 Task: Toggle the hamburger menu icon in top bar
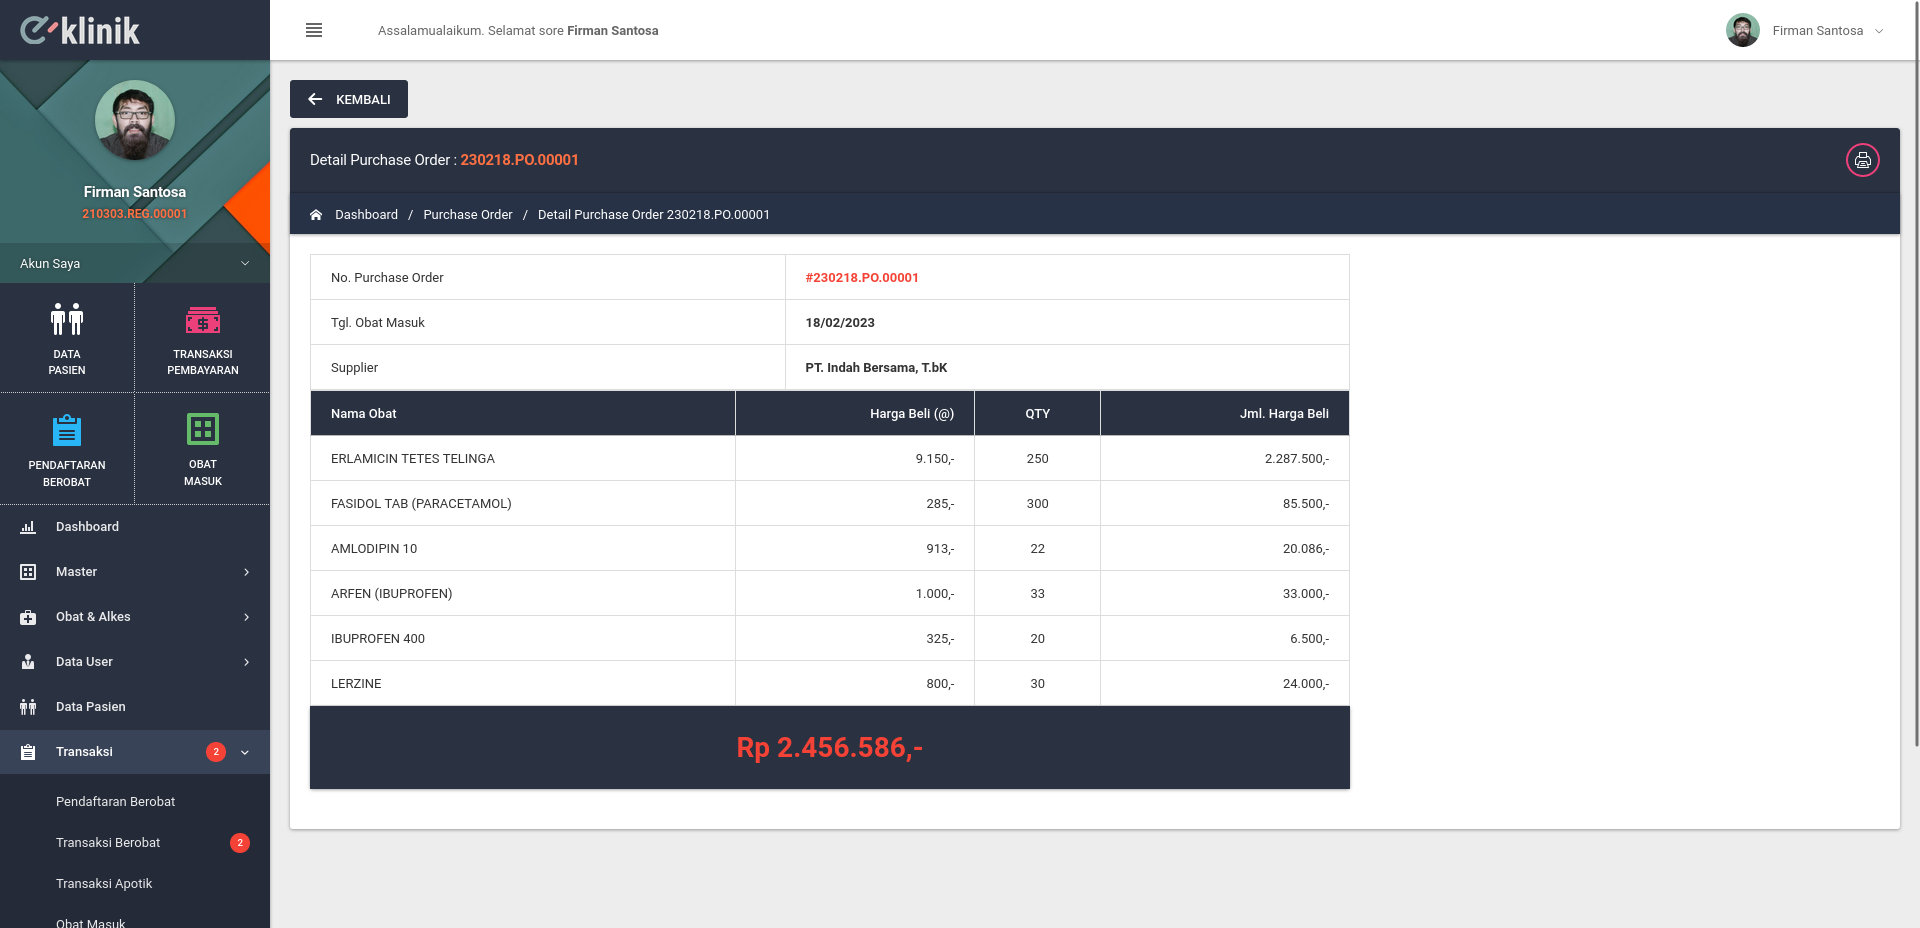point(314,30)
